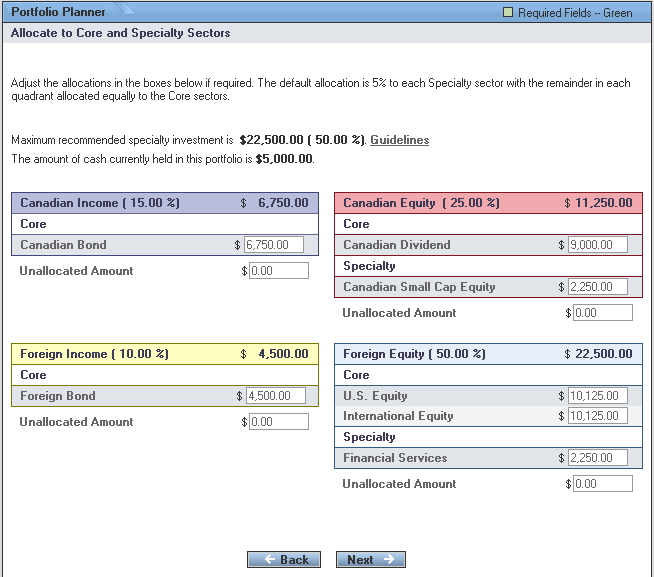
Task: Focus Foreign Equity Unallocated Amount field
Action: (602, 484)
